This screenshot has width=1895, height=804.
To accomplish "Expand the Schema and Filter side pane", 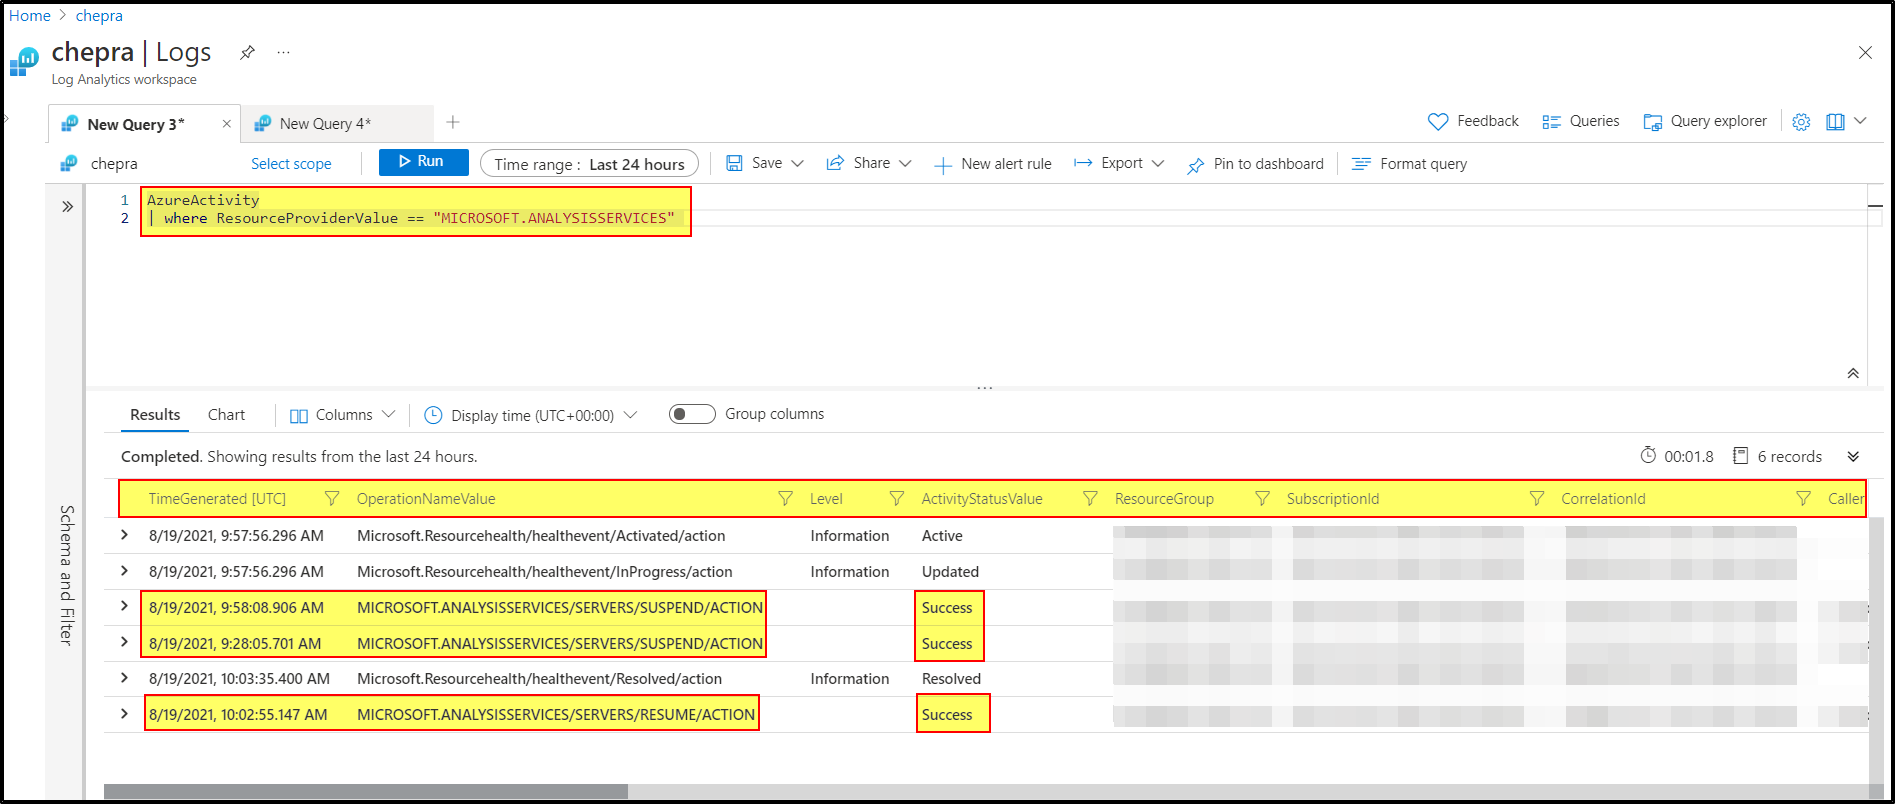I will (x=67, y=207).
